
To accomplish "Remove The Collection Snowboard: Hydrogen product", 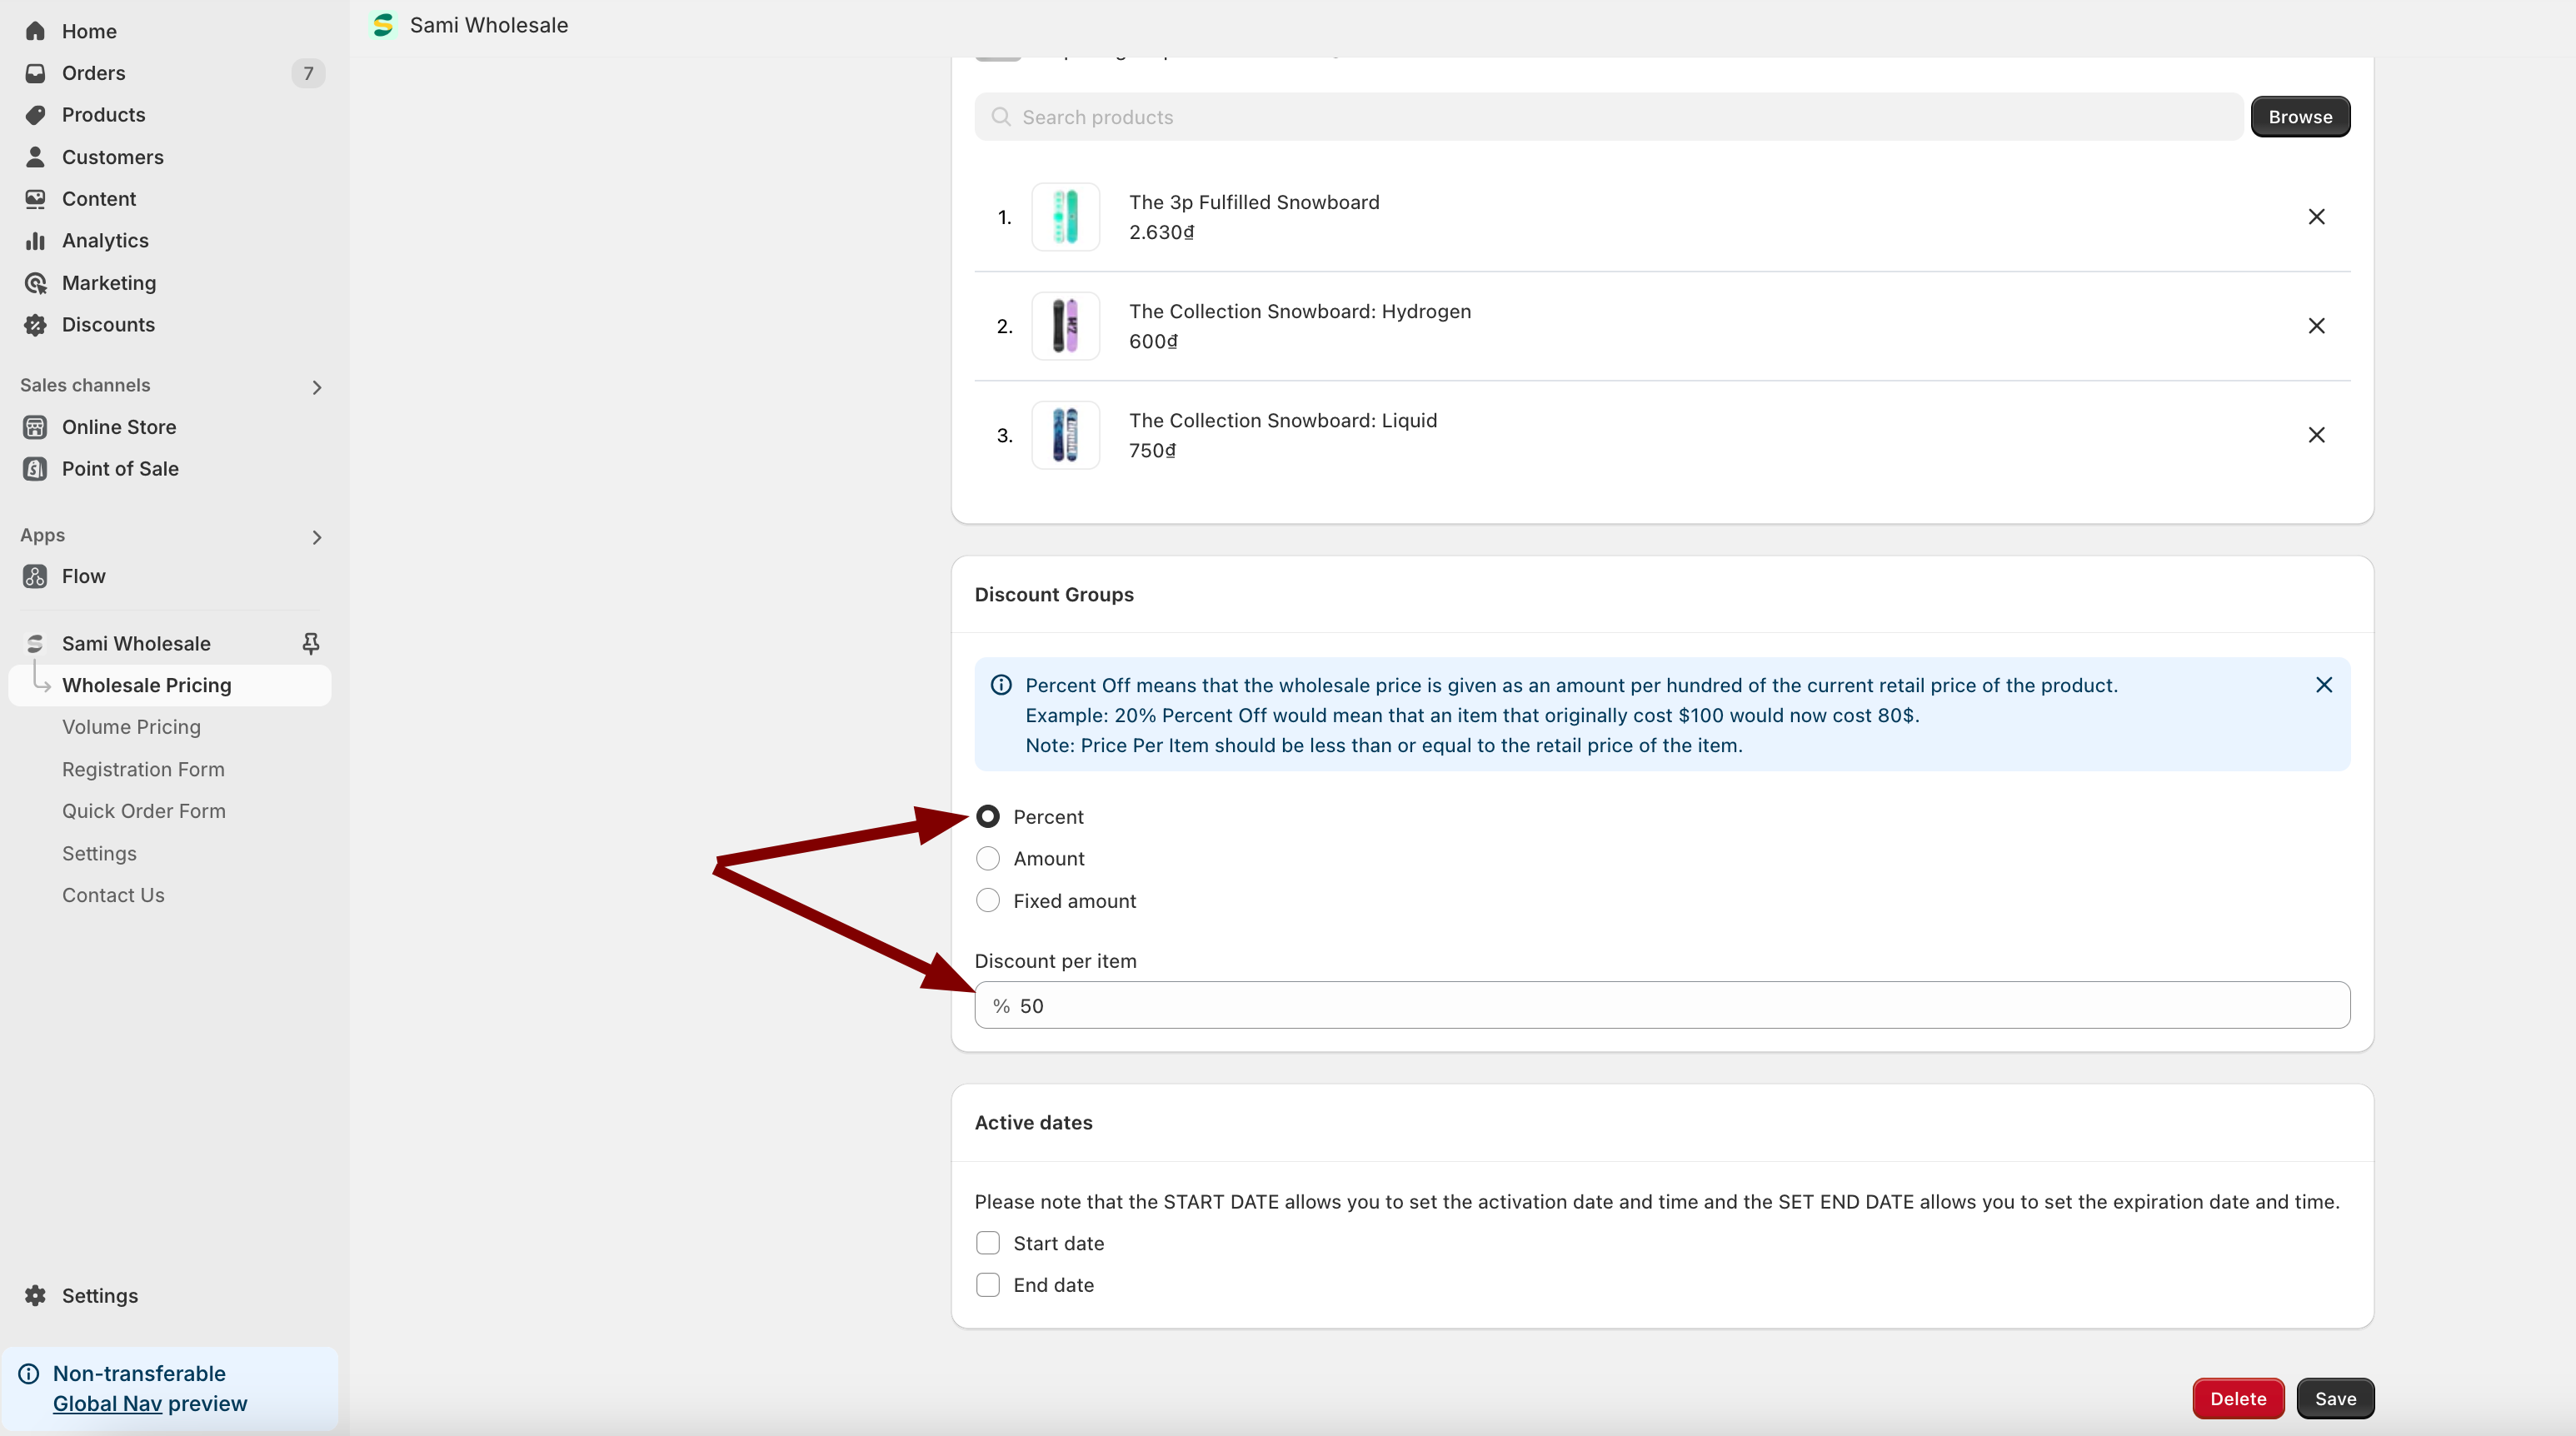I will tap(2316, 326).
